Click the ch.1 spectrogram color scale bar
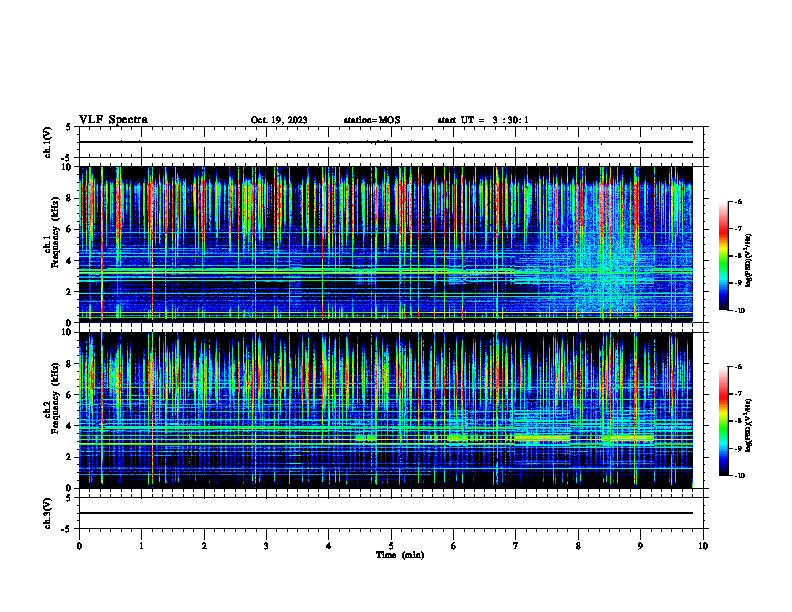This screenshot has width=792, height=612. tap(724, 256)
